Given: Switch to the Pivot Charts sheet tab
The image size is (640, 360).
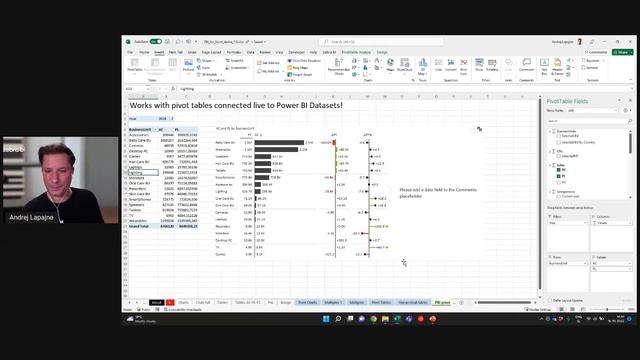Looking at the screenshot, I should coord(308,302).
